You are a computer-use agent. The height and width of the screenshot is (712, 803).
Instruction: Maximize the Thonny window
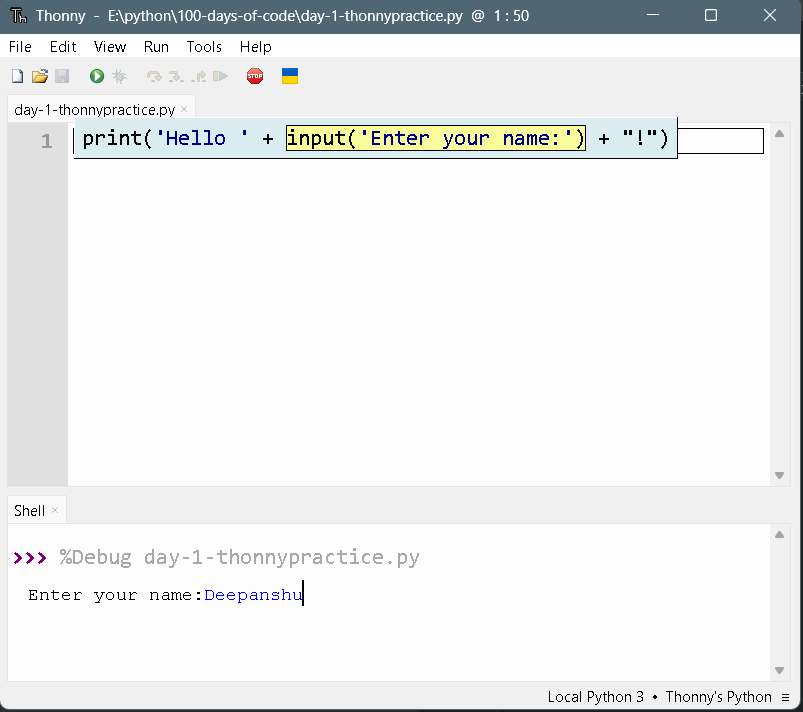(x=711, y=15)
